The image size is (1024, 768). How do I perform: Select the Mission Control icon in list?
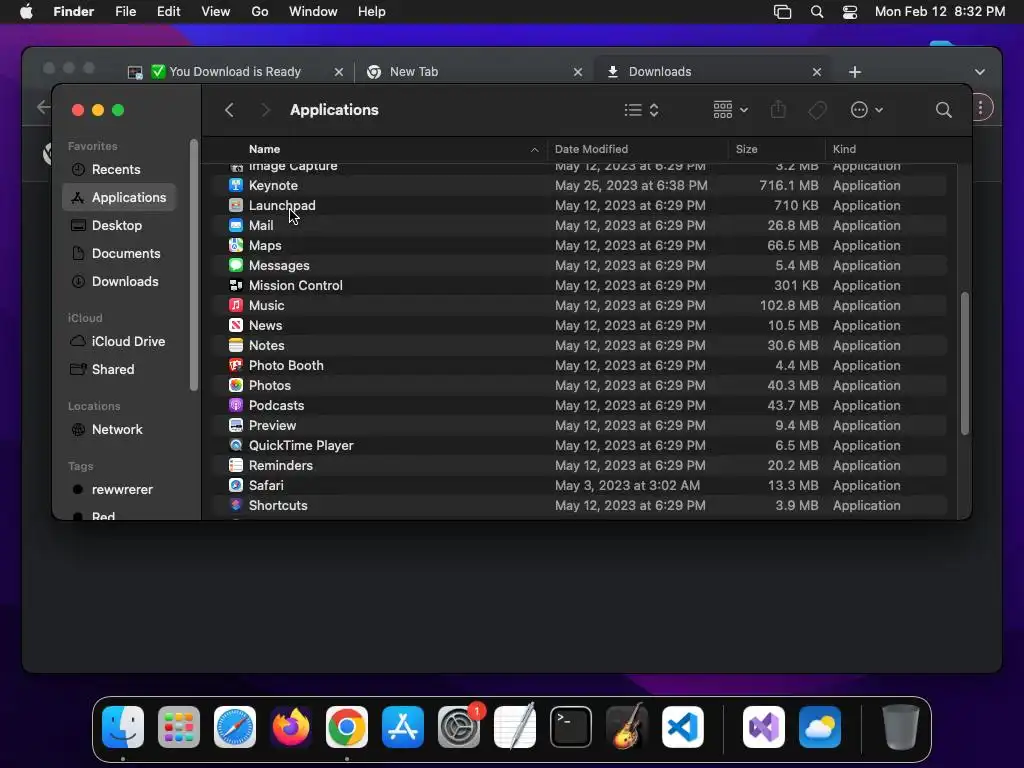[x=236, y=285]
